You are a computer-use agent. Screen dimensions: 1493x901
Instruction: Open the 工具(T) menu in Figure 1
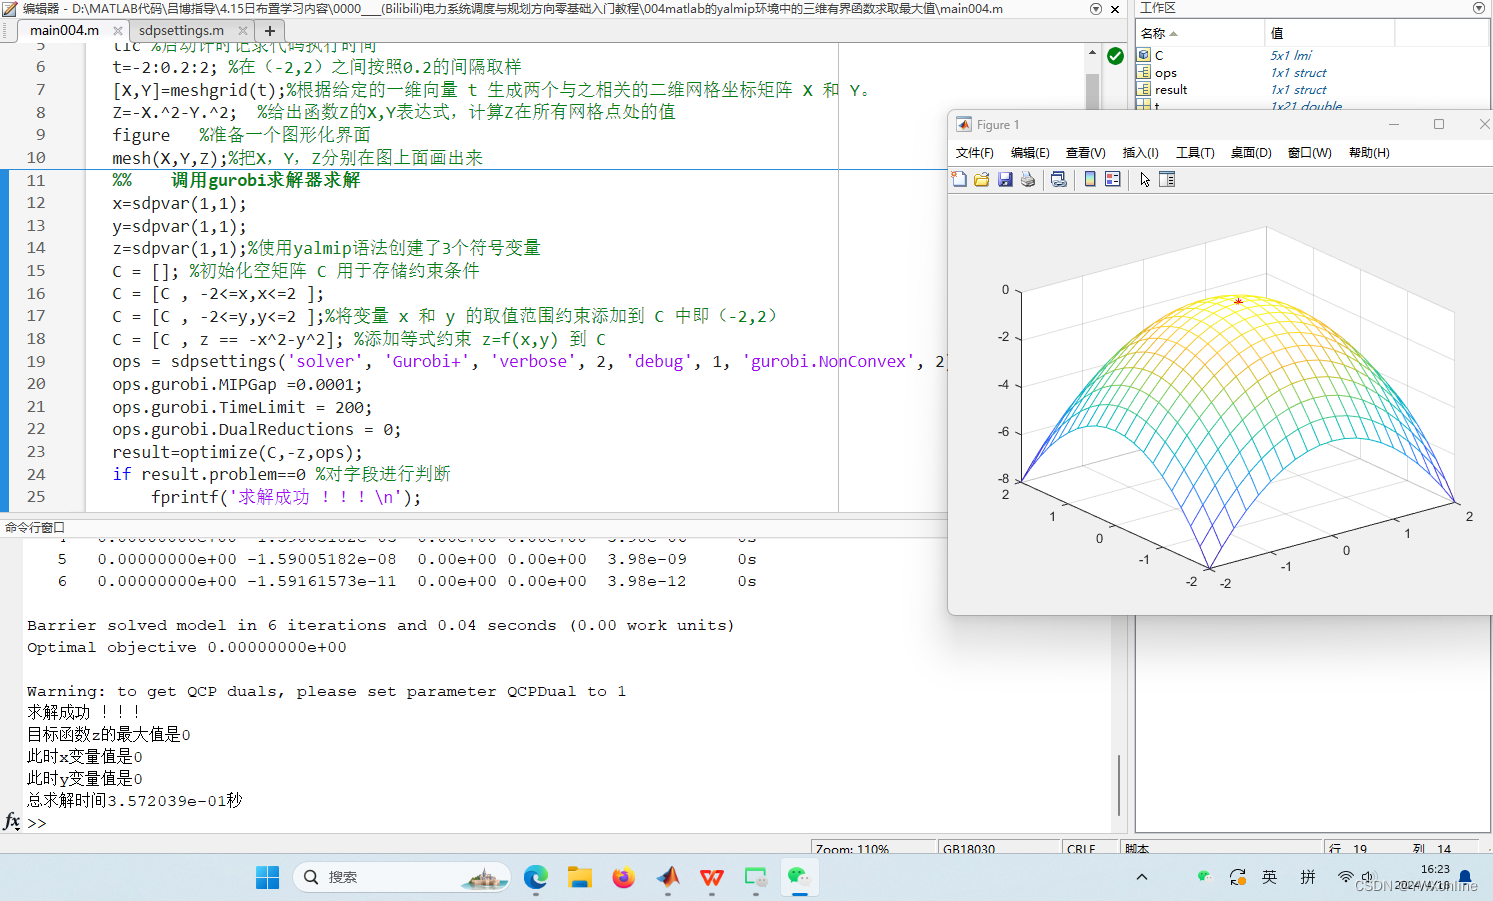1194,152
